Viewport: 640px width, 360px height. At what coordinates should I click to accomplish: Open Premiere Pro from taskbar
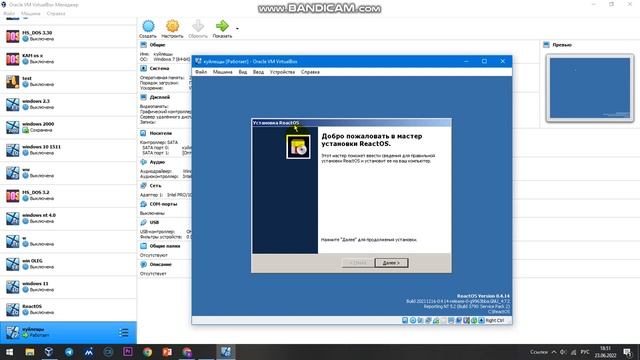point(128,352)
